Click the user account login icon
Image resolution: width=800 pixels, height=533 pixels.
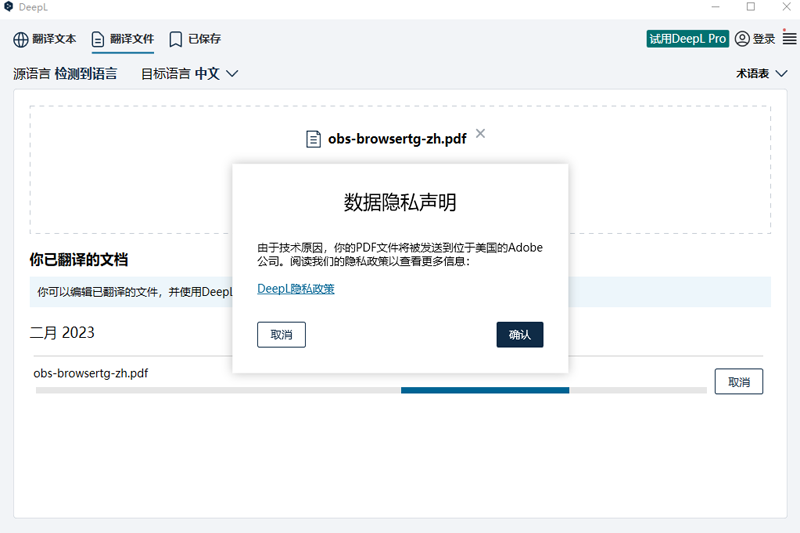(742, 39)
